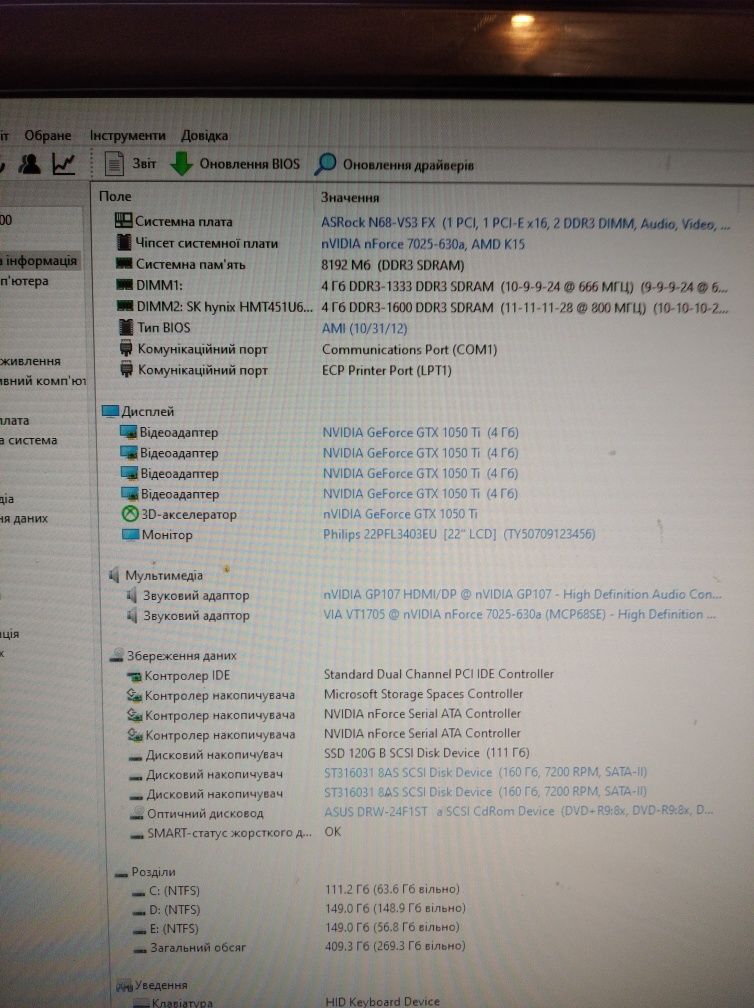
Task: Open VIA VT1705 audio adapter link
Action: pos(519,615)
